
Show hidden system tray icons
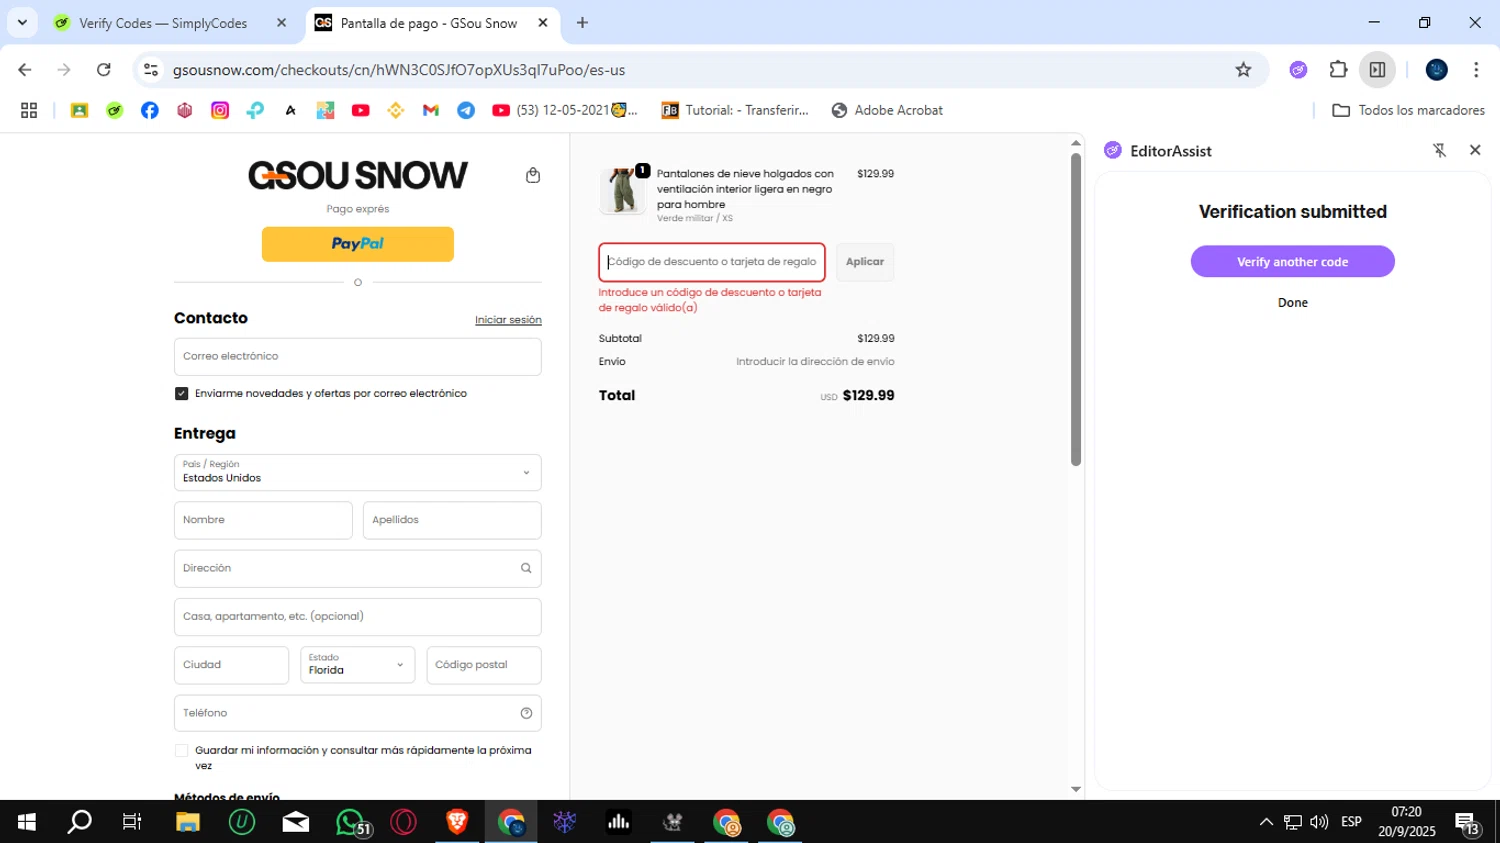point(1266,822)
